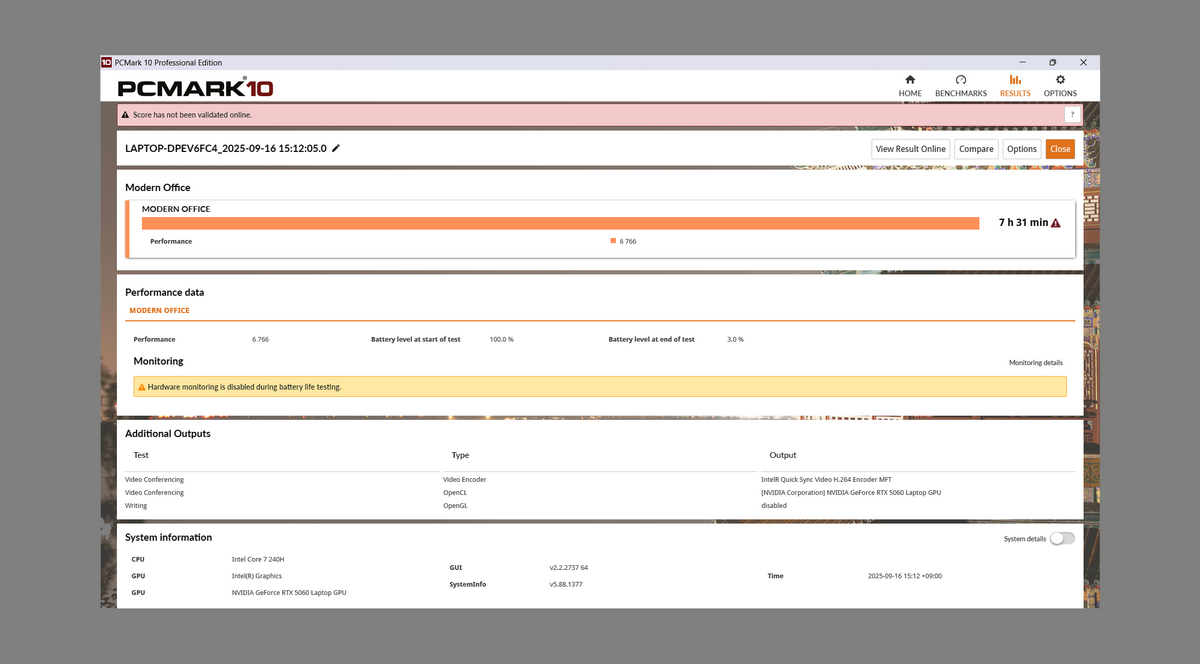The width and height of the screenshot is (1200, 664).
Task: Open Monitoring details link
Action: click(1036, 363)
